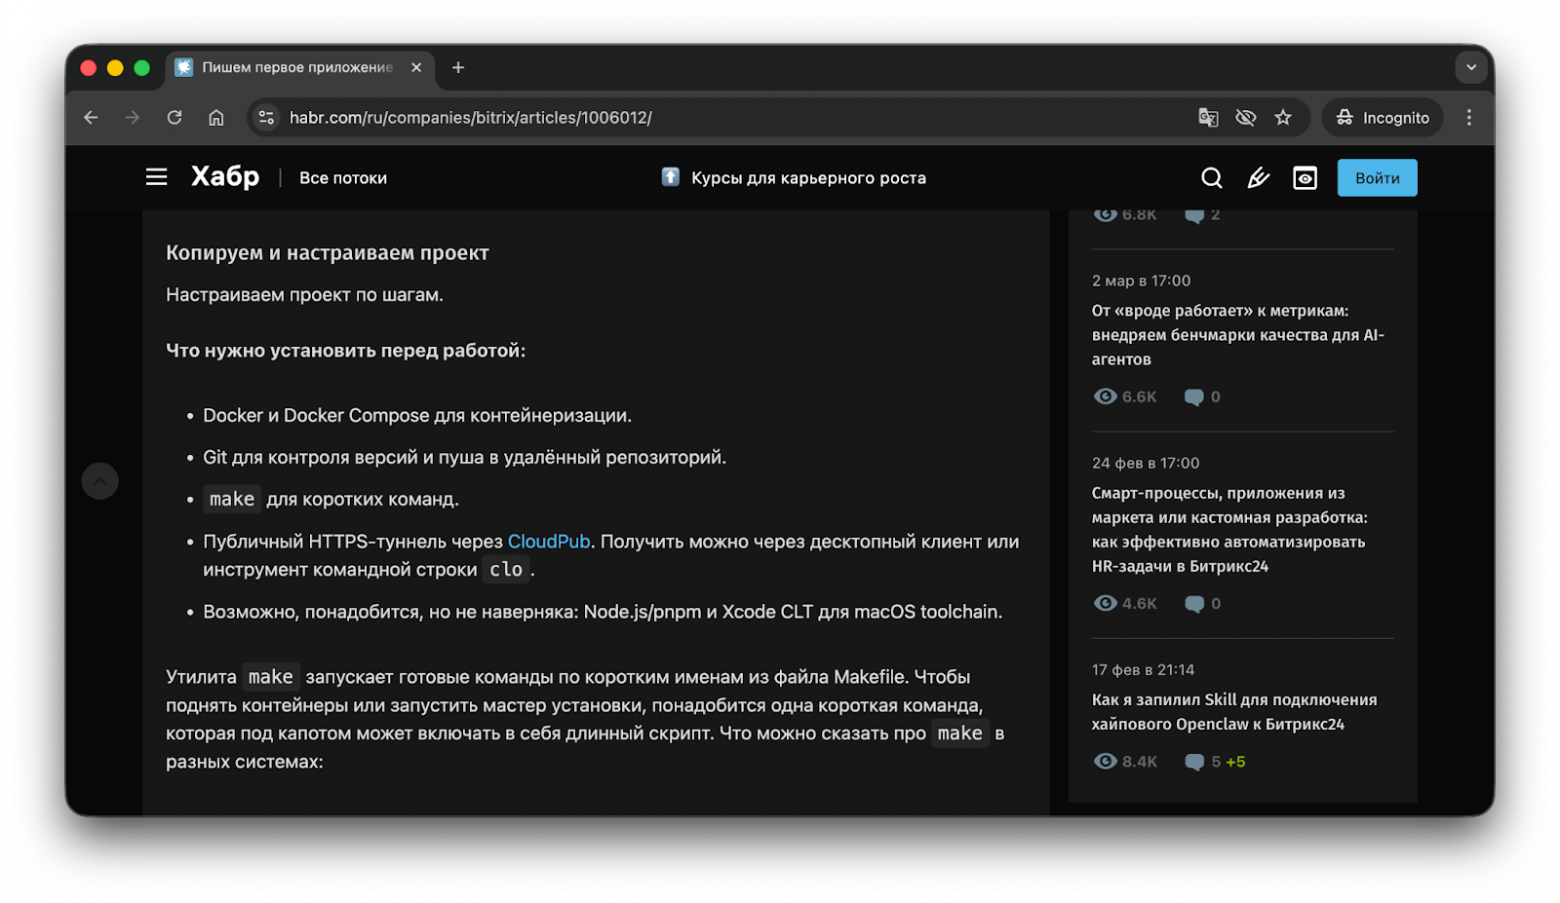Toggle the eye-off tracking protection icon

click(1245, 117)
